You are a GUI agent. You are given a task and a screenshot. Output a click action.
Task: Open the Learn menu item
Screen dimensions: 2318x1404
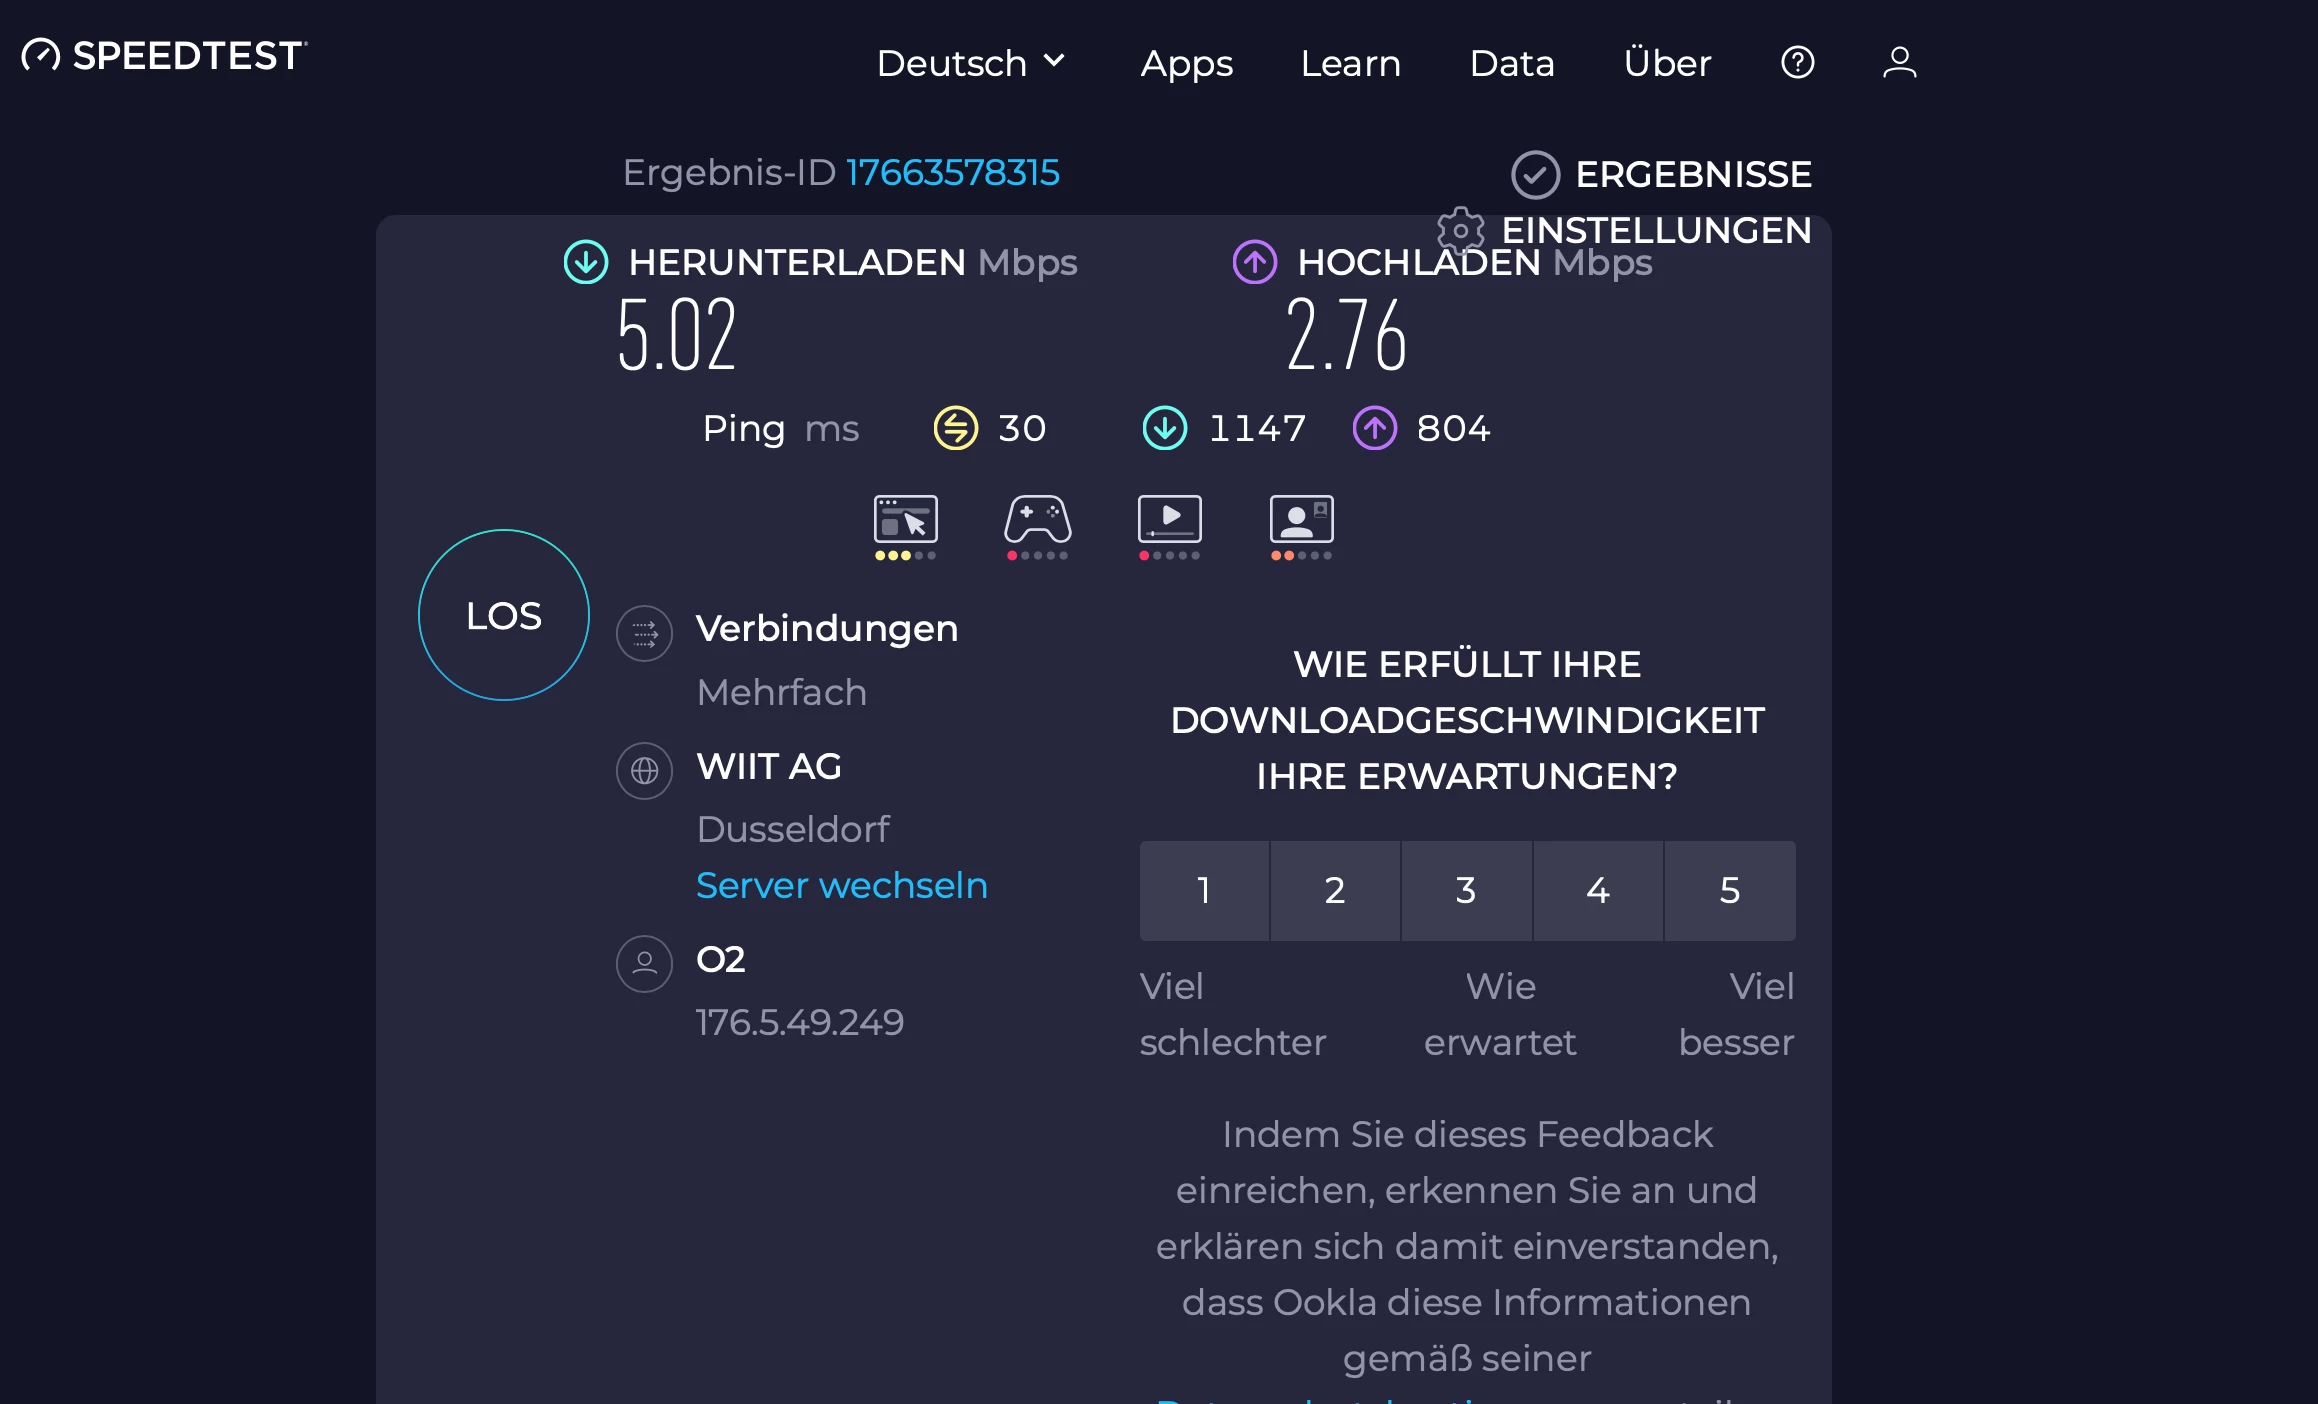1350,63
